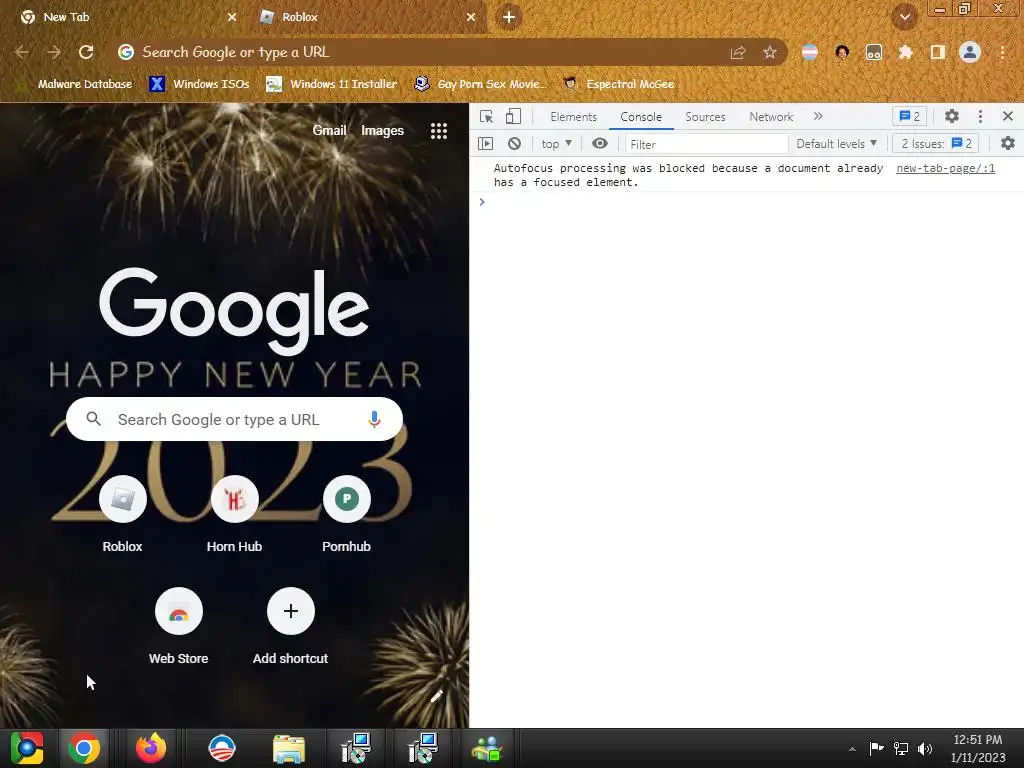This screenshot has height=768, width=1024.
Task: Open Console settings gear icon
Action: pyautogui.click(x=1008, y=144)
